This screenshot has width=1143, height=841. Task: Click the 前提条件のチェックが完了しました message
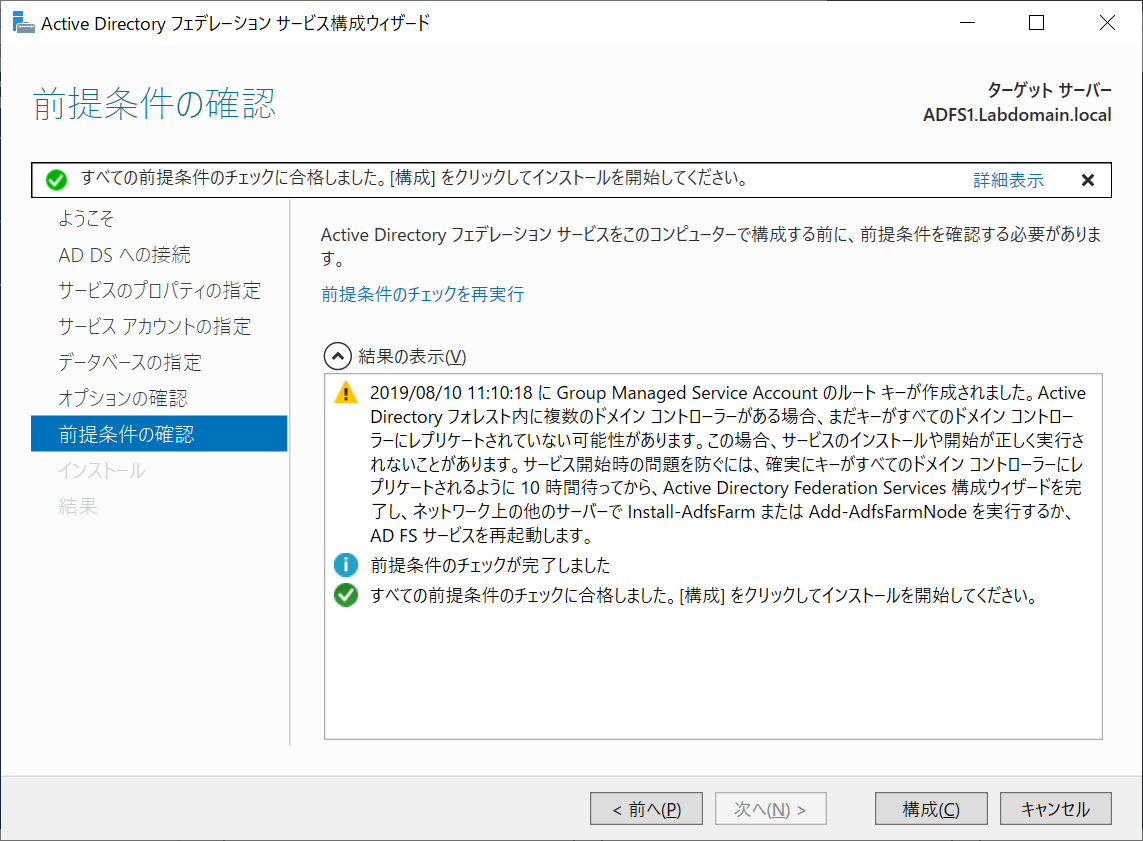tap(490, 566)
